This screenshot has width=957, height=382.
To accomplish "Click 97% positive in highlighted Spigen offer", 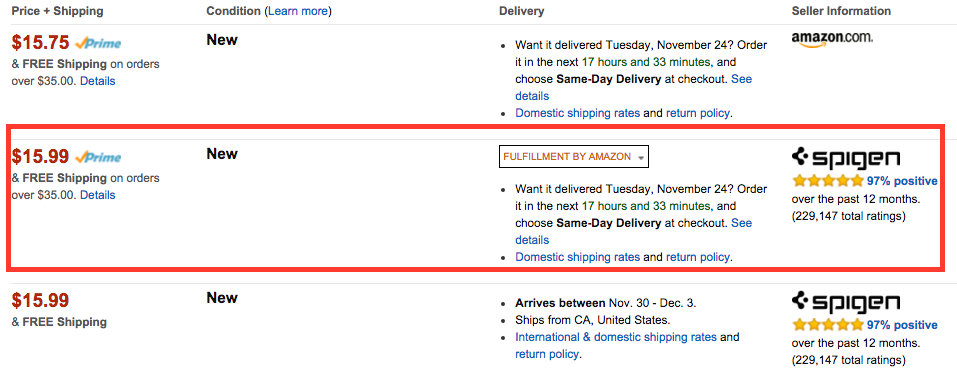I will pos(902,181).
